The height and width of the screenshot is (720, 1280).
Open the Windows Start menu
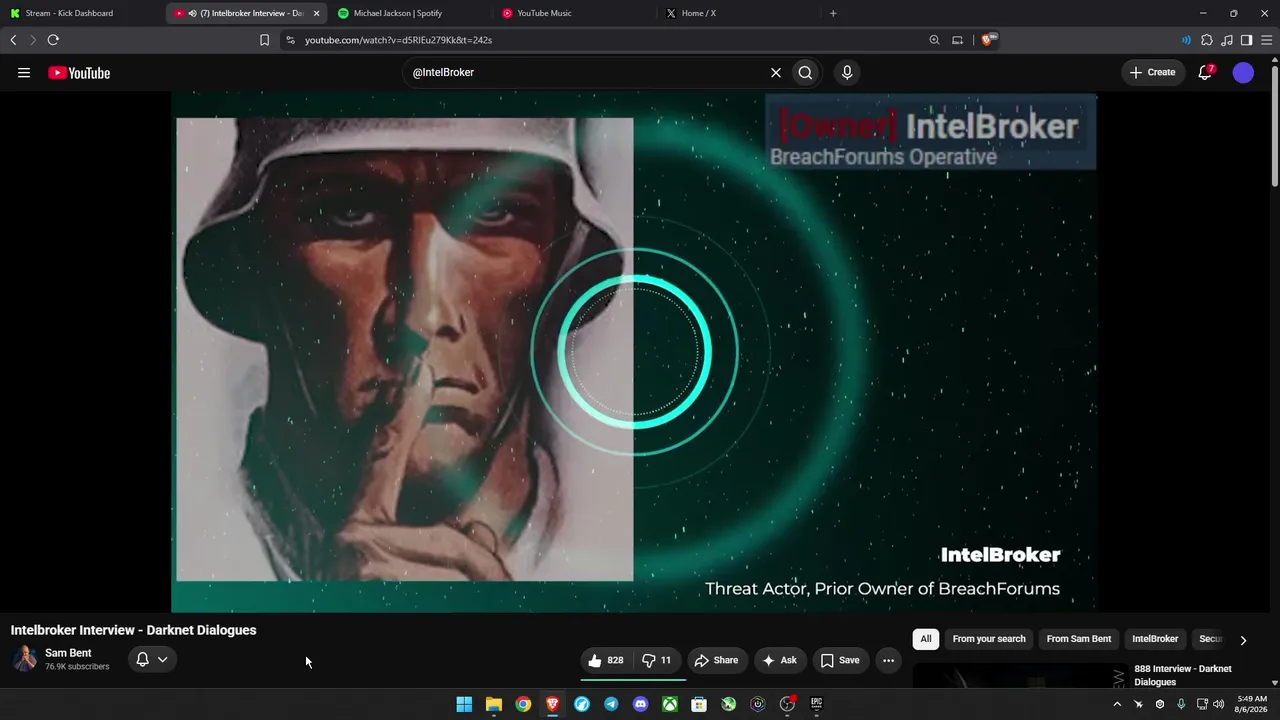(x=464, y=704)
